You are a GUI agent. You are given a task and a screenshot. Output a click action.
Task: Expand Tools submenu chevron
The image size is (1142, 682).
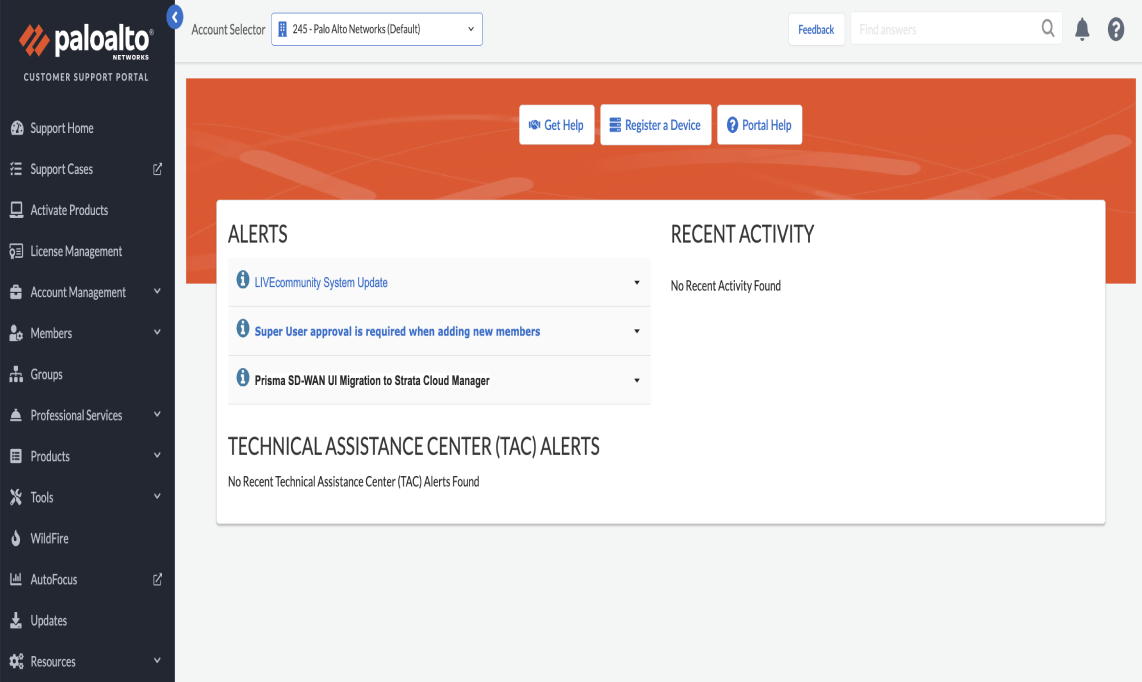(157, 497)
